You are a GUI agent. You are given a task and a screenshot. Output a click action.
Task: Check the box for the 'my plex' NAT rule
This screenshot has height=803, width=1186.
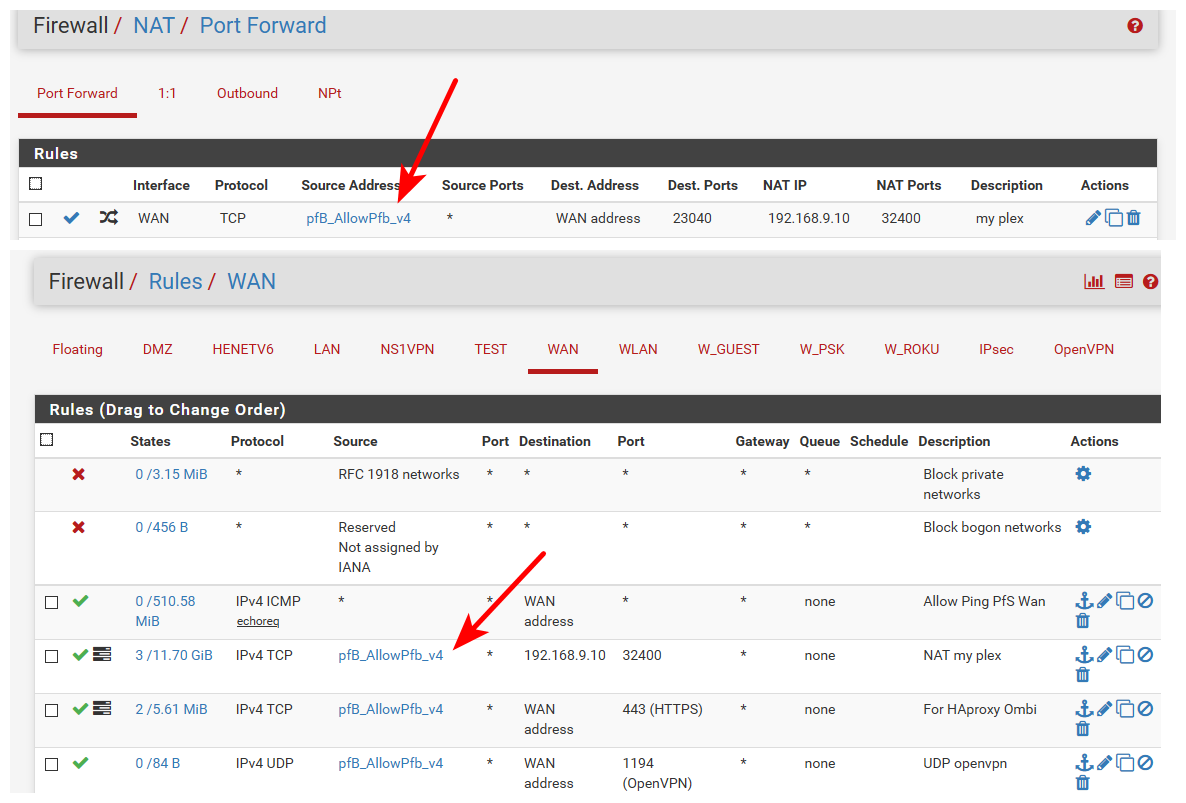click(x=36, y=219)
